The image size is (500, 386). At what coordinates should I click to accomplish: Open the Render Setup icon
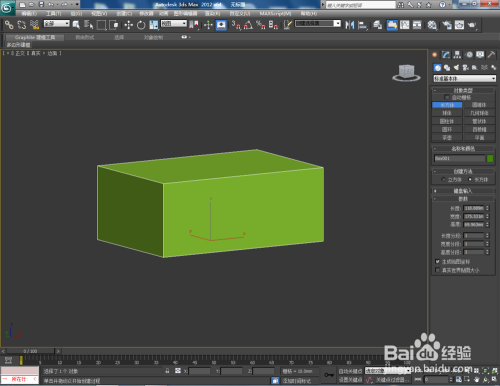447,25
